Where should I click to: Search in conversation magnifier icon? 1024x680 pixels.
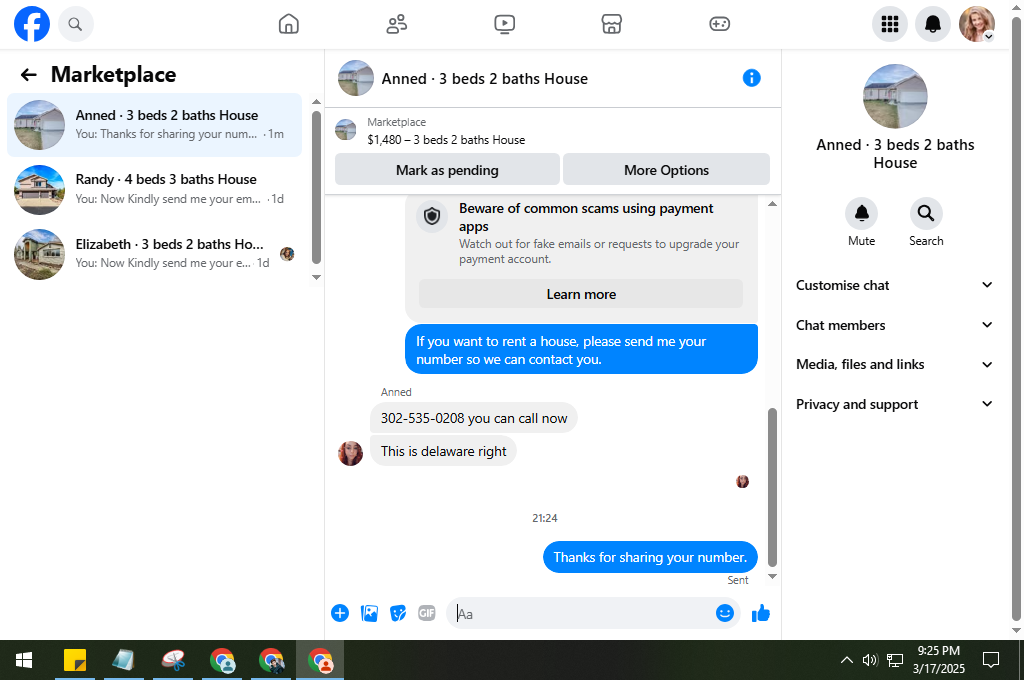(925, 214)
